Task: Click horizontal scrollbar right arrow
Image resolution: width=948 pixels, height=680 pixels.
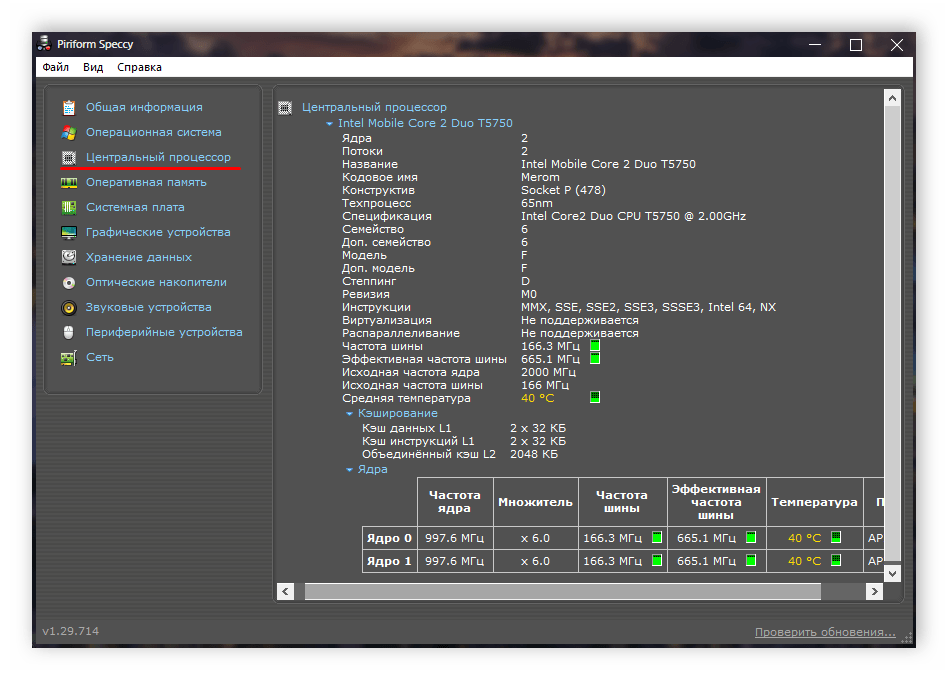Action: coord(874,592)
